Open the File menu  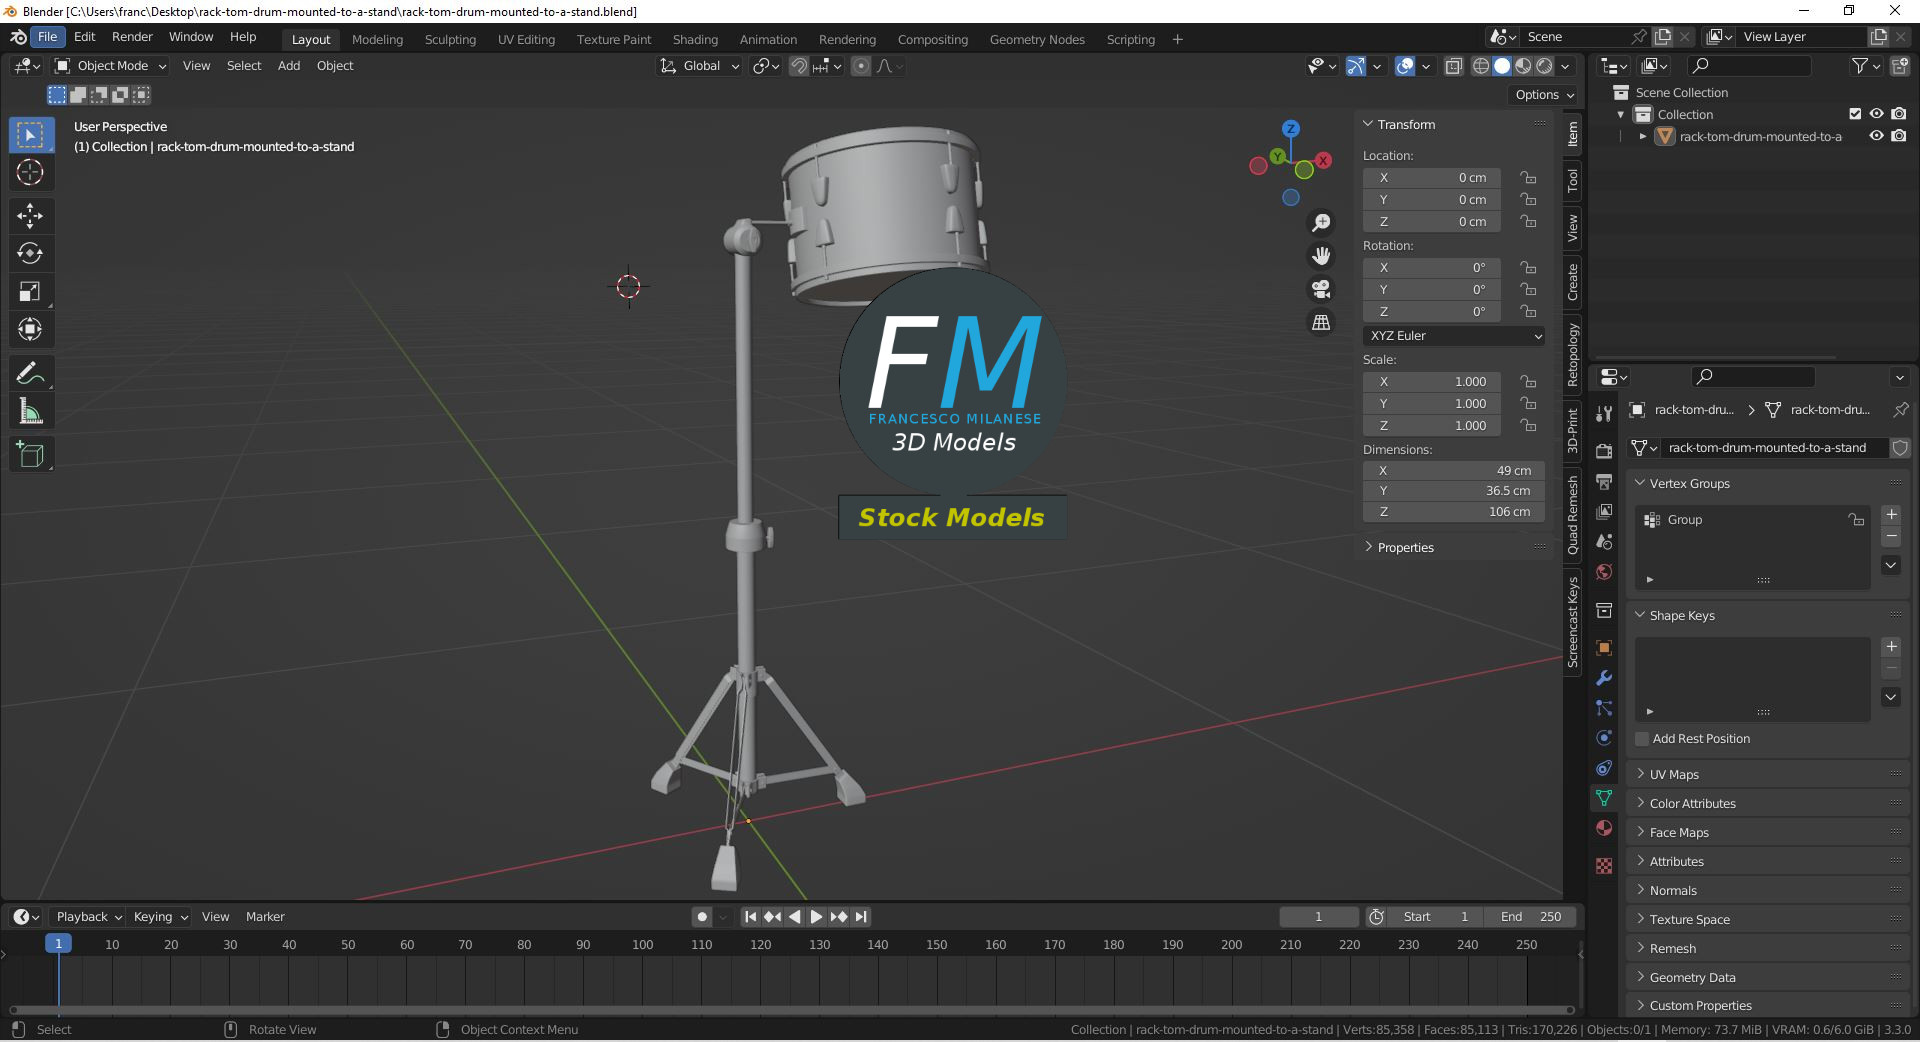click(48, 37)
